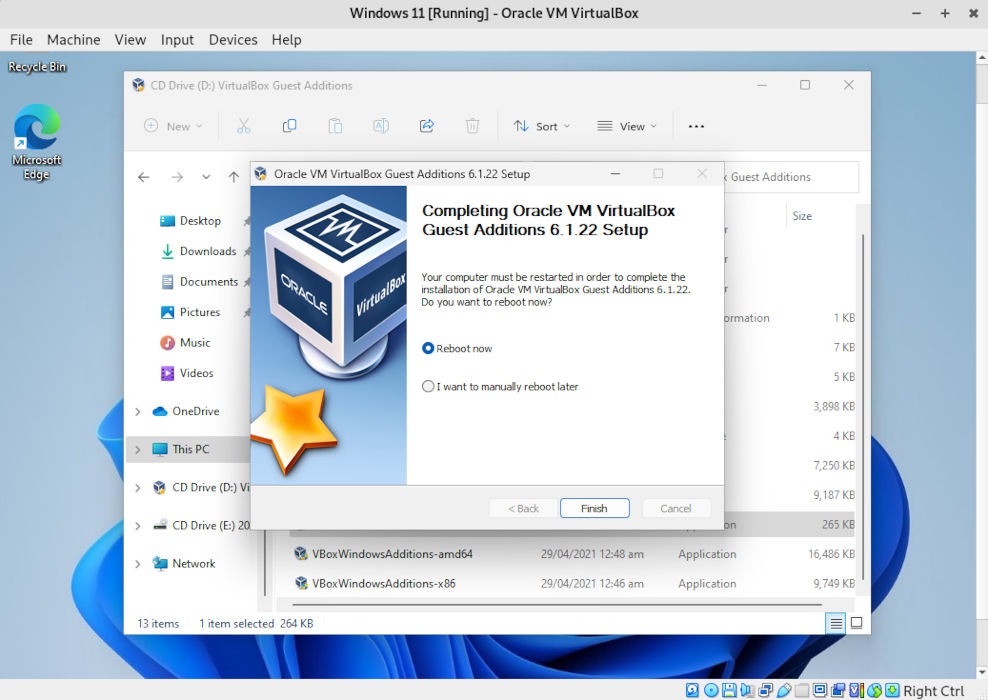Select the Cut icon in Explorer toolbar

[243, 125]
